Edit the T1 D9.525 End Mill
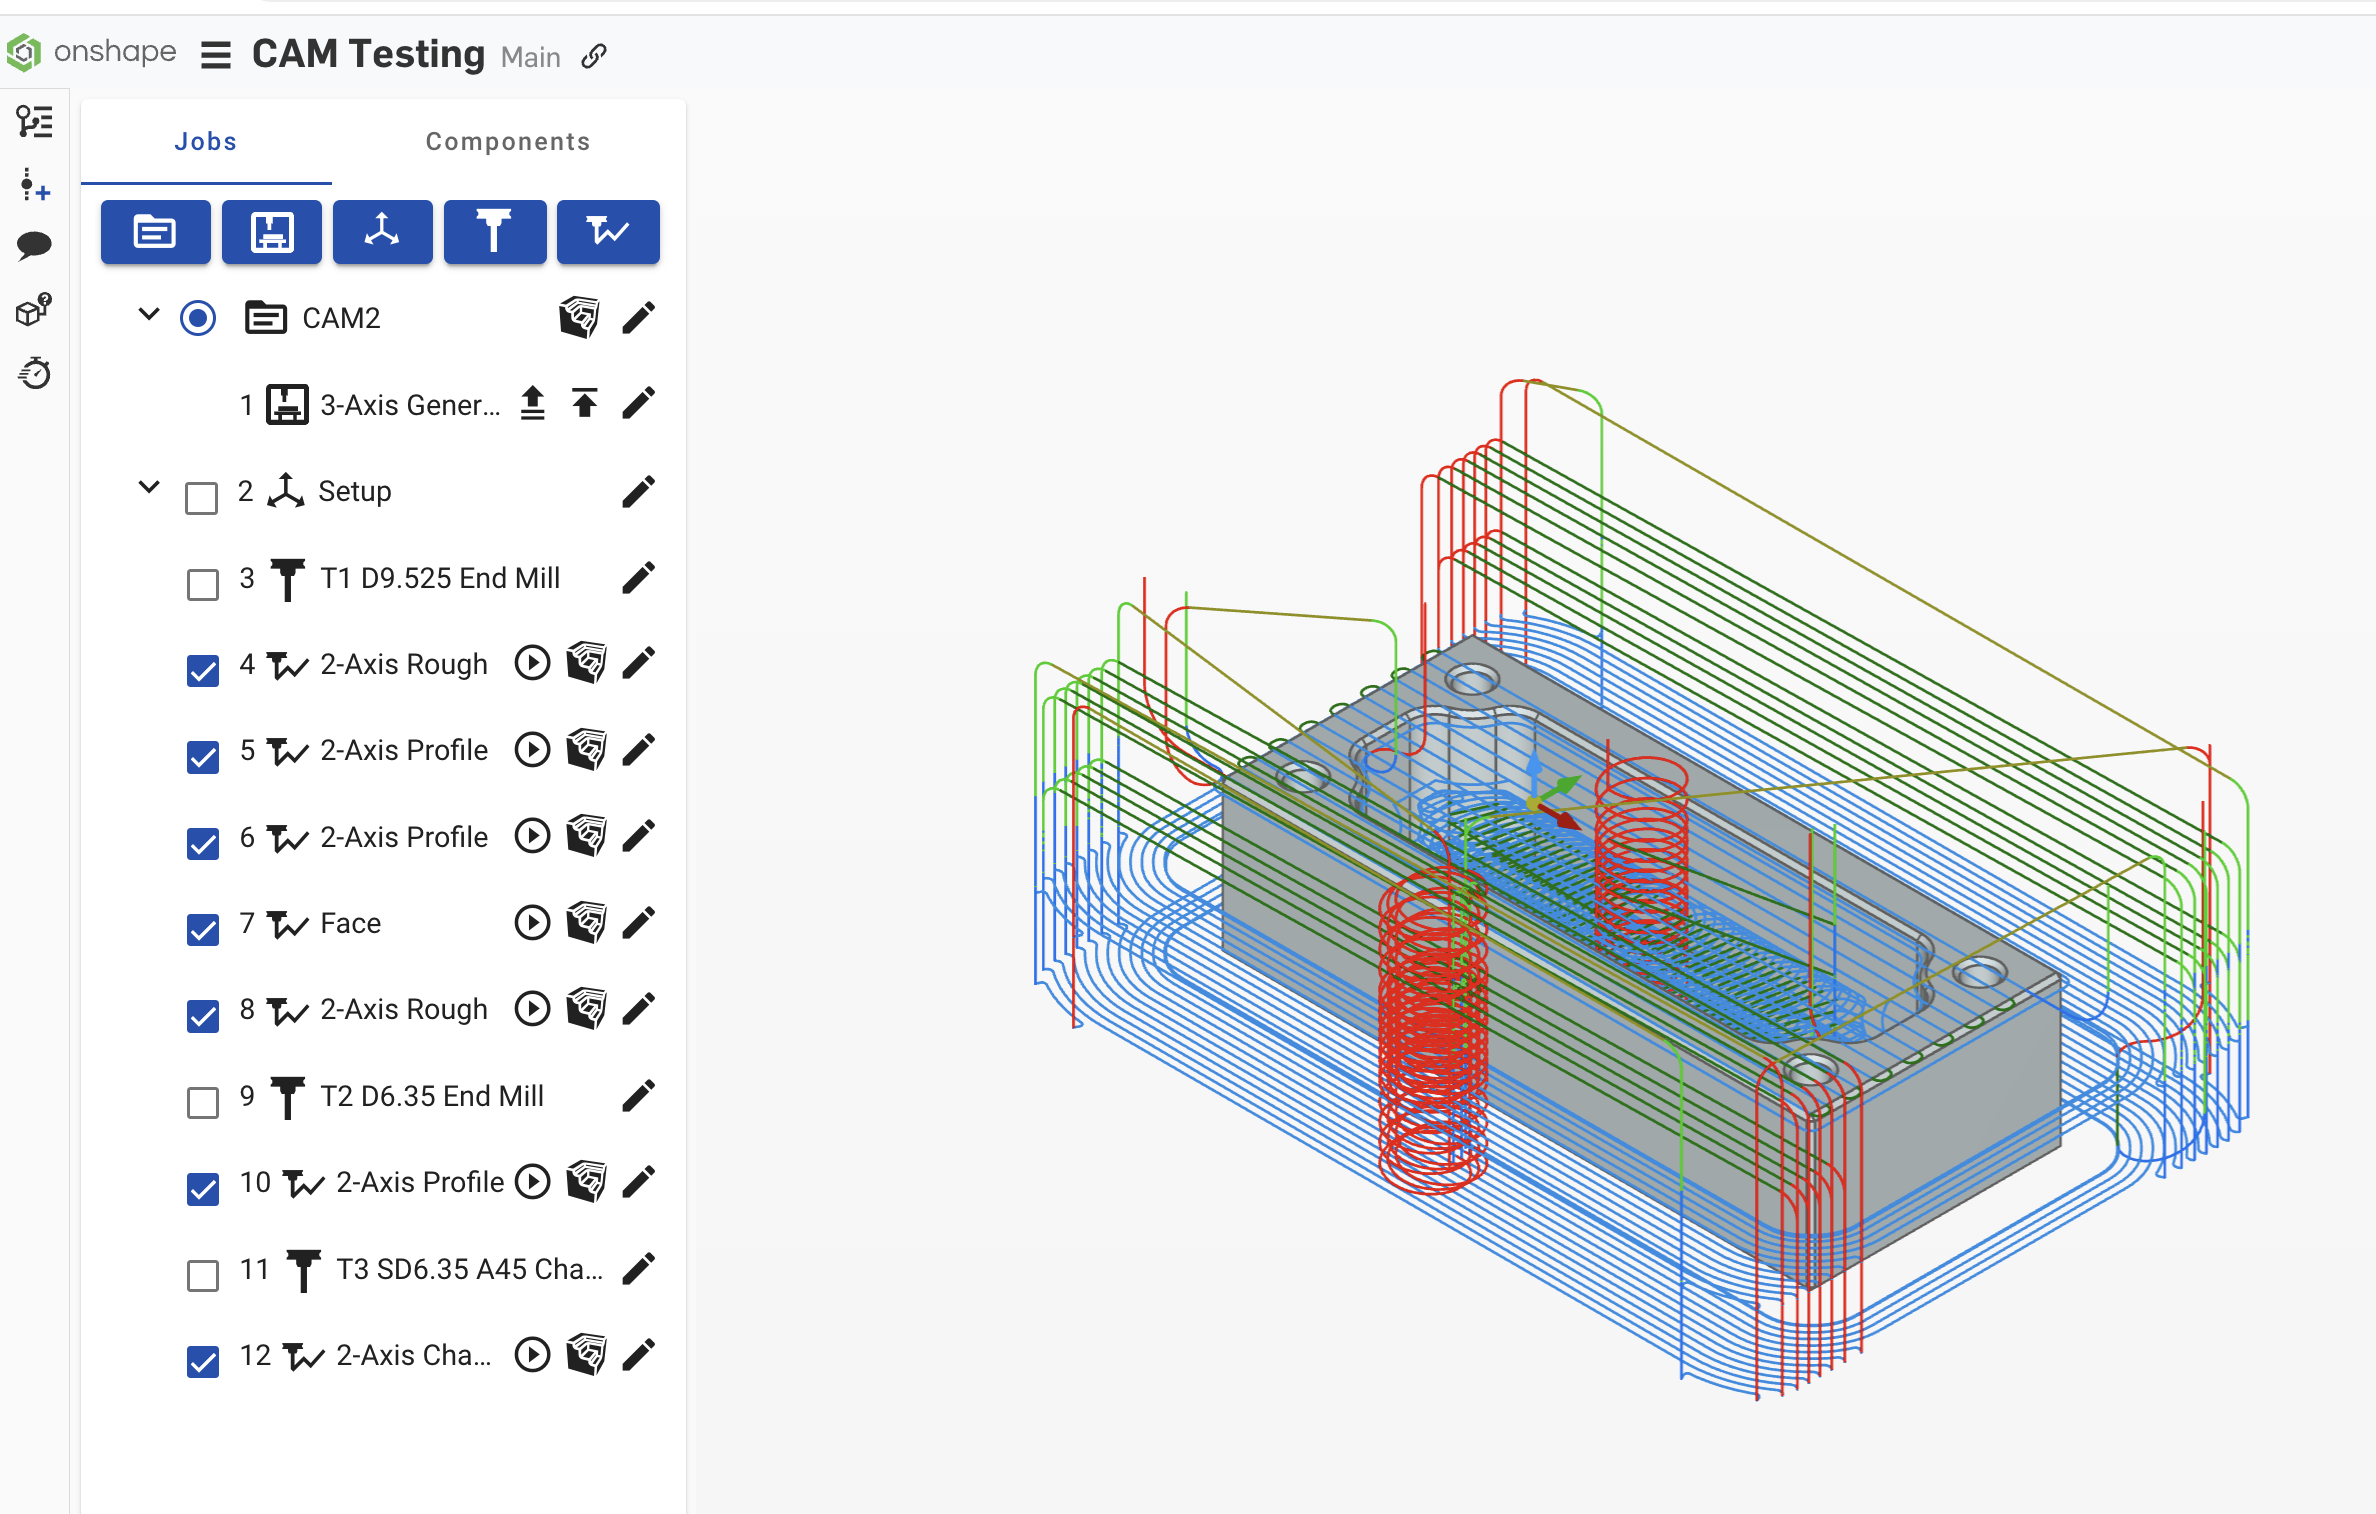 pos(638,578)
